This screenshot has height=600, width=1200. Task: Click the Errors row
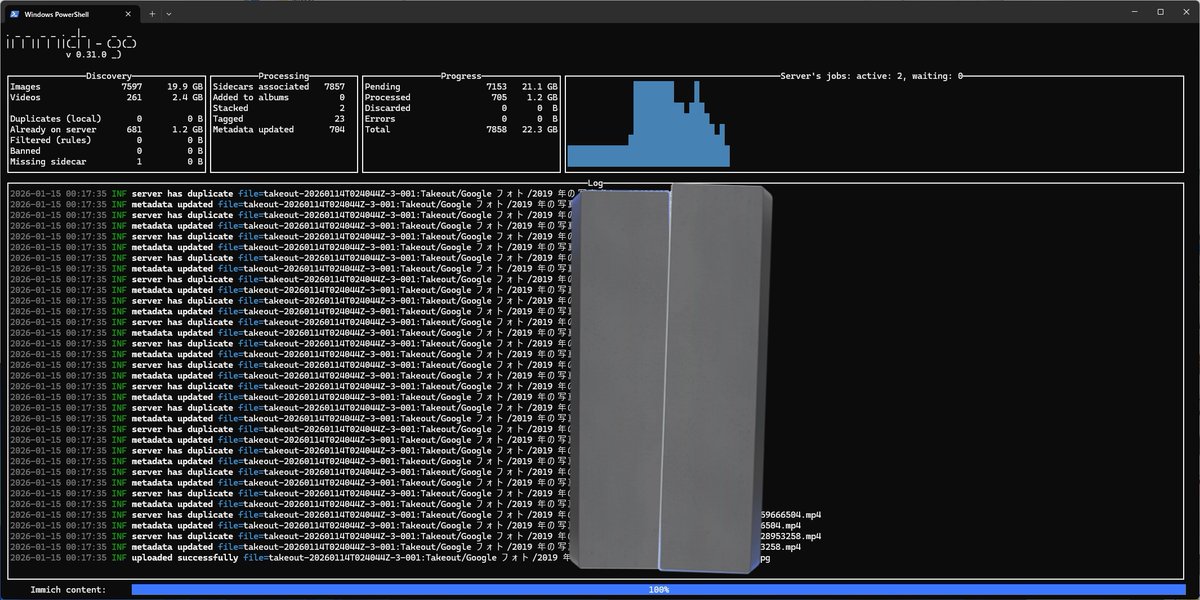tap(461, 119)
